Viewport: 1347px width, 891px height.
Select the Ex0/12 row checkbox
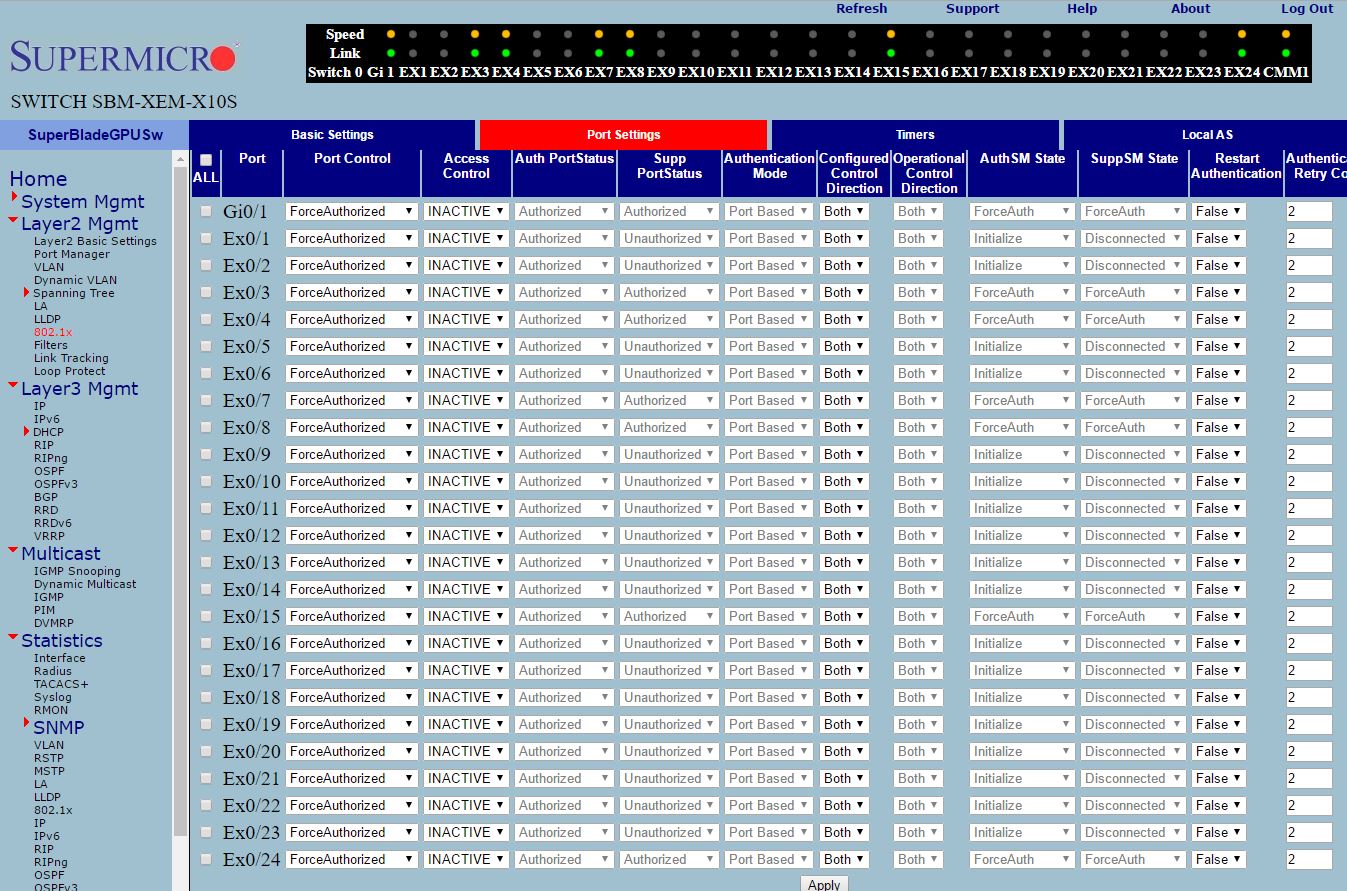(x=206, y=535)
